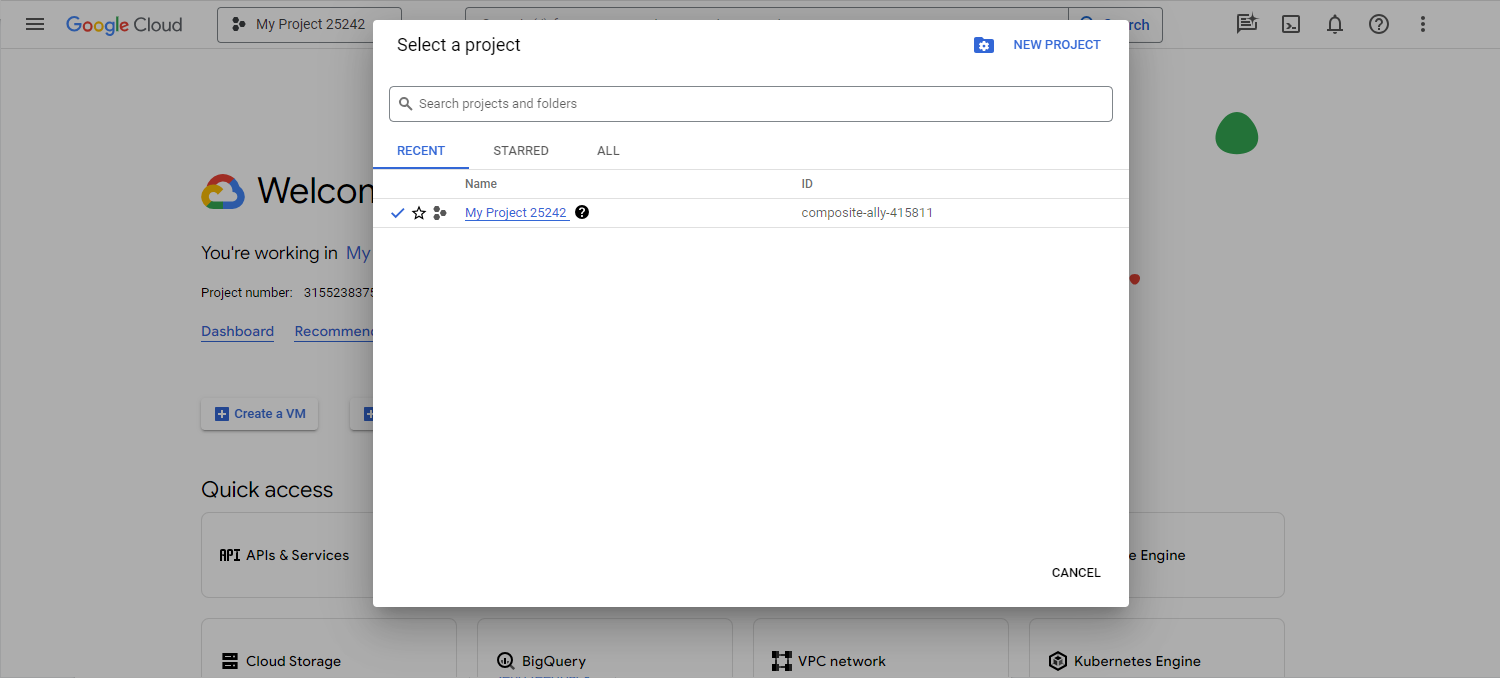Focus the Search projects and folders field
1500x678 pixels.
[751, 104]
